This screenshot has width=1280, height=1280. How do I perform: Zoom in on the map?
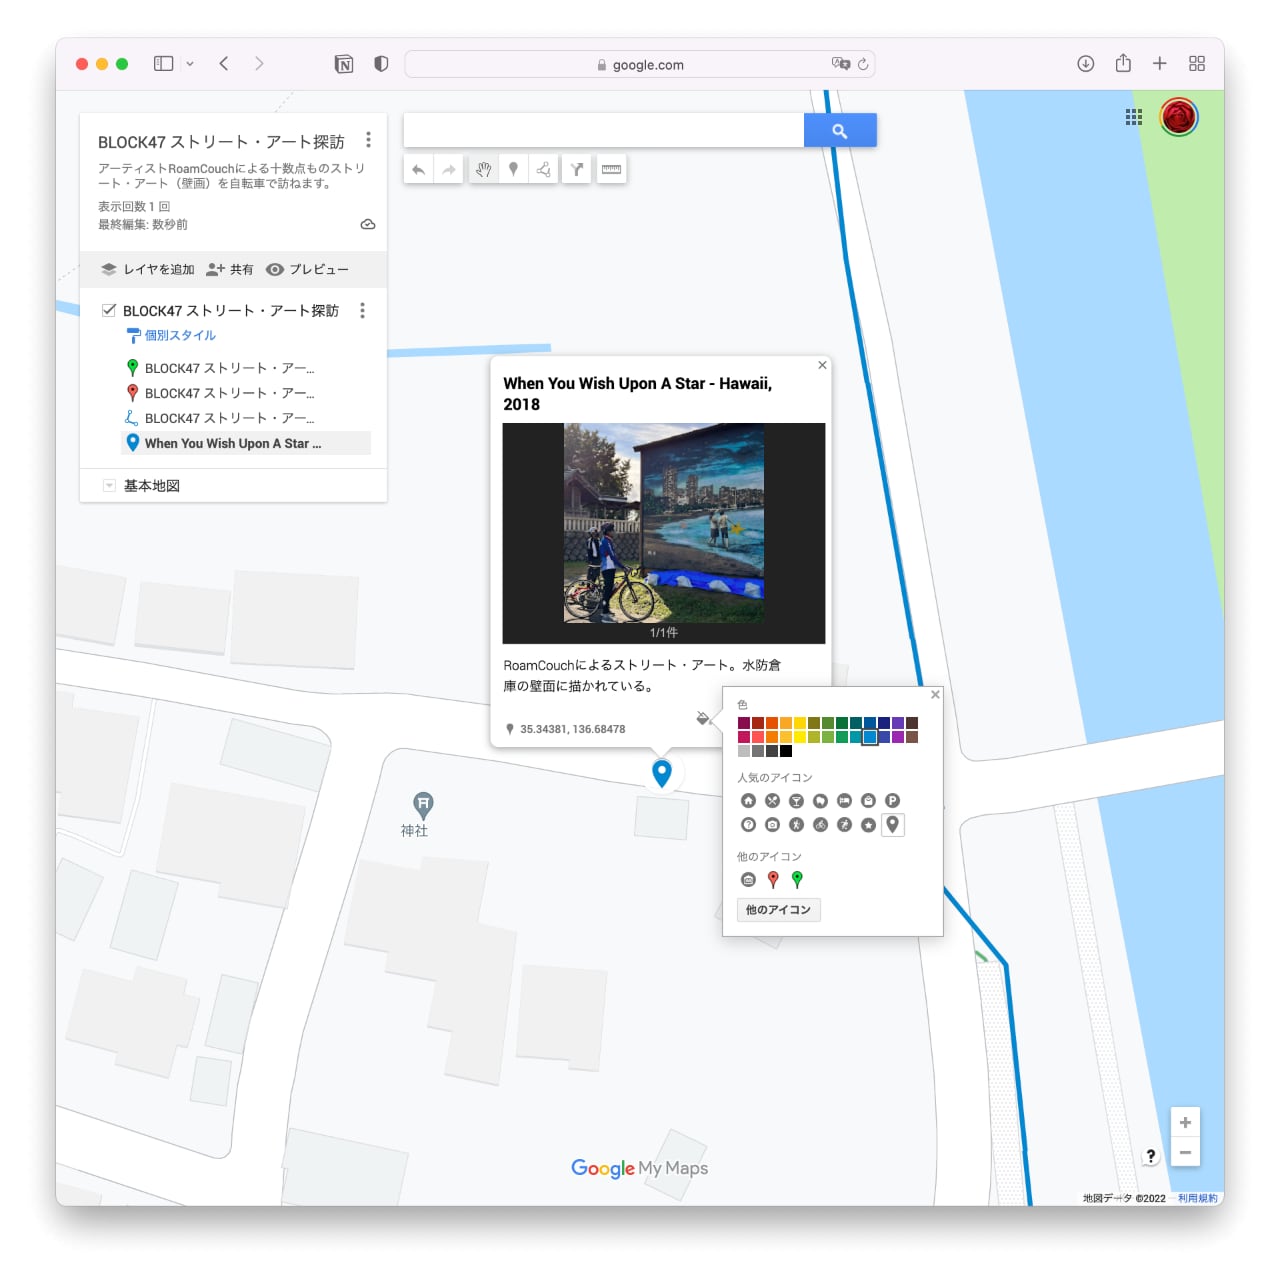pos(1185,1122)
